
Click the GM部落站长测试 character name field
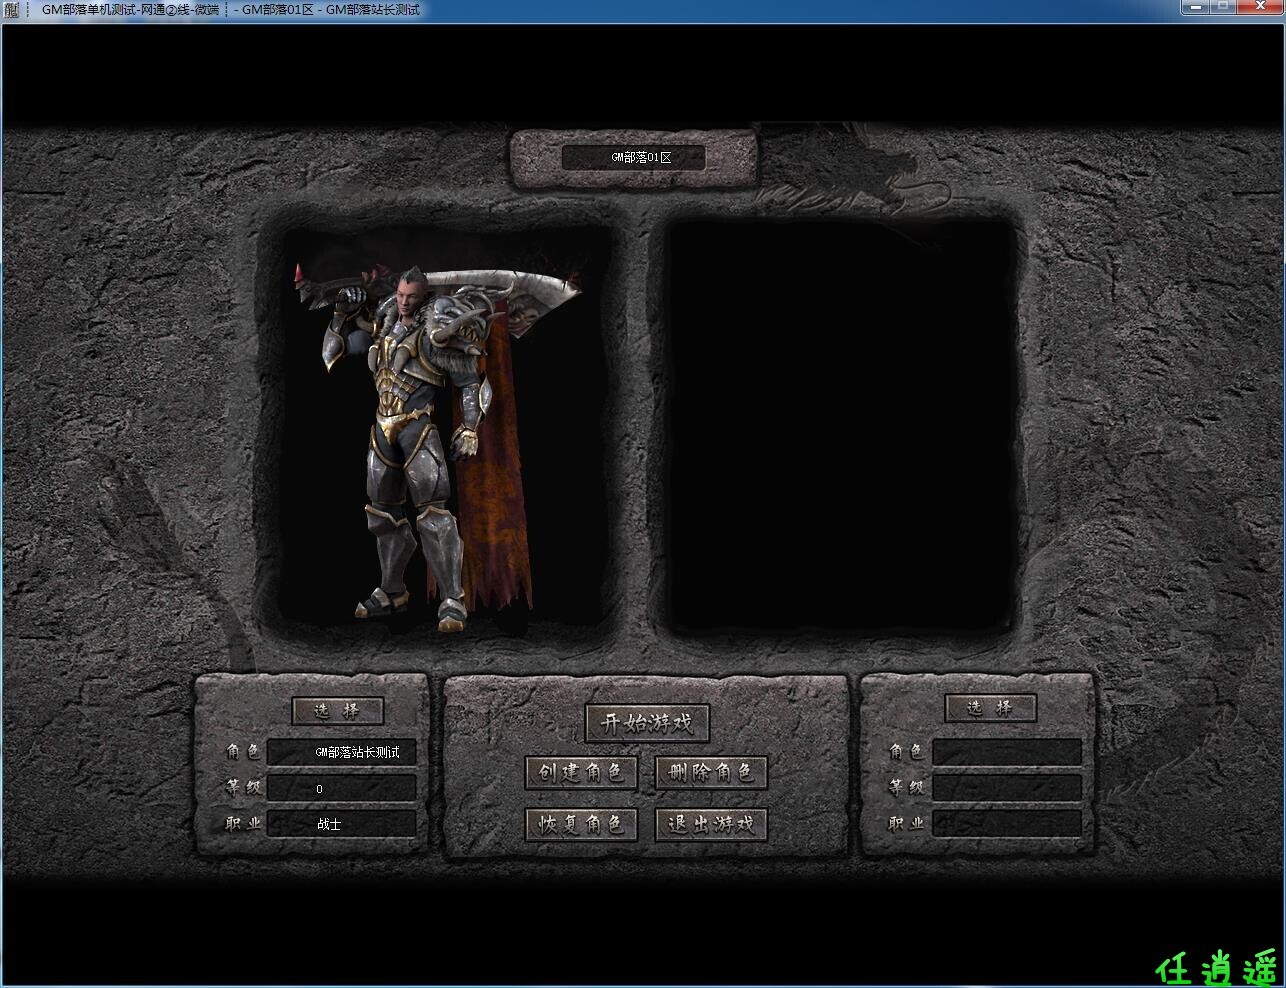tap(342, 752)
